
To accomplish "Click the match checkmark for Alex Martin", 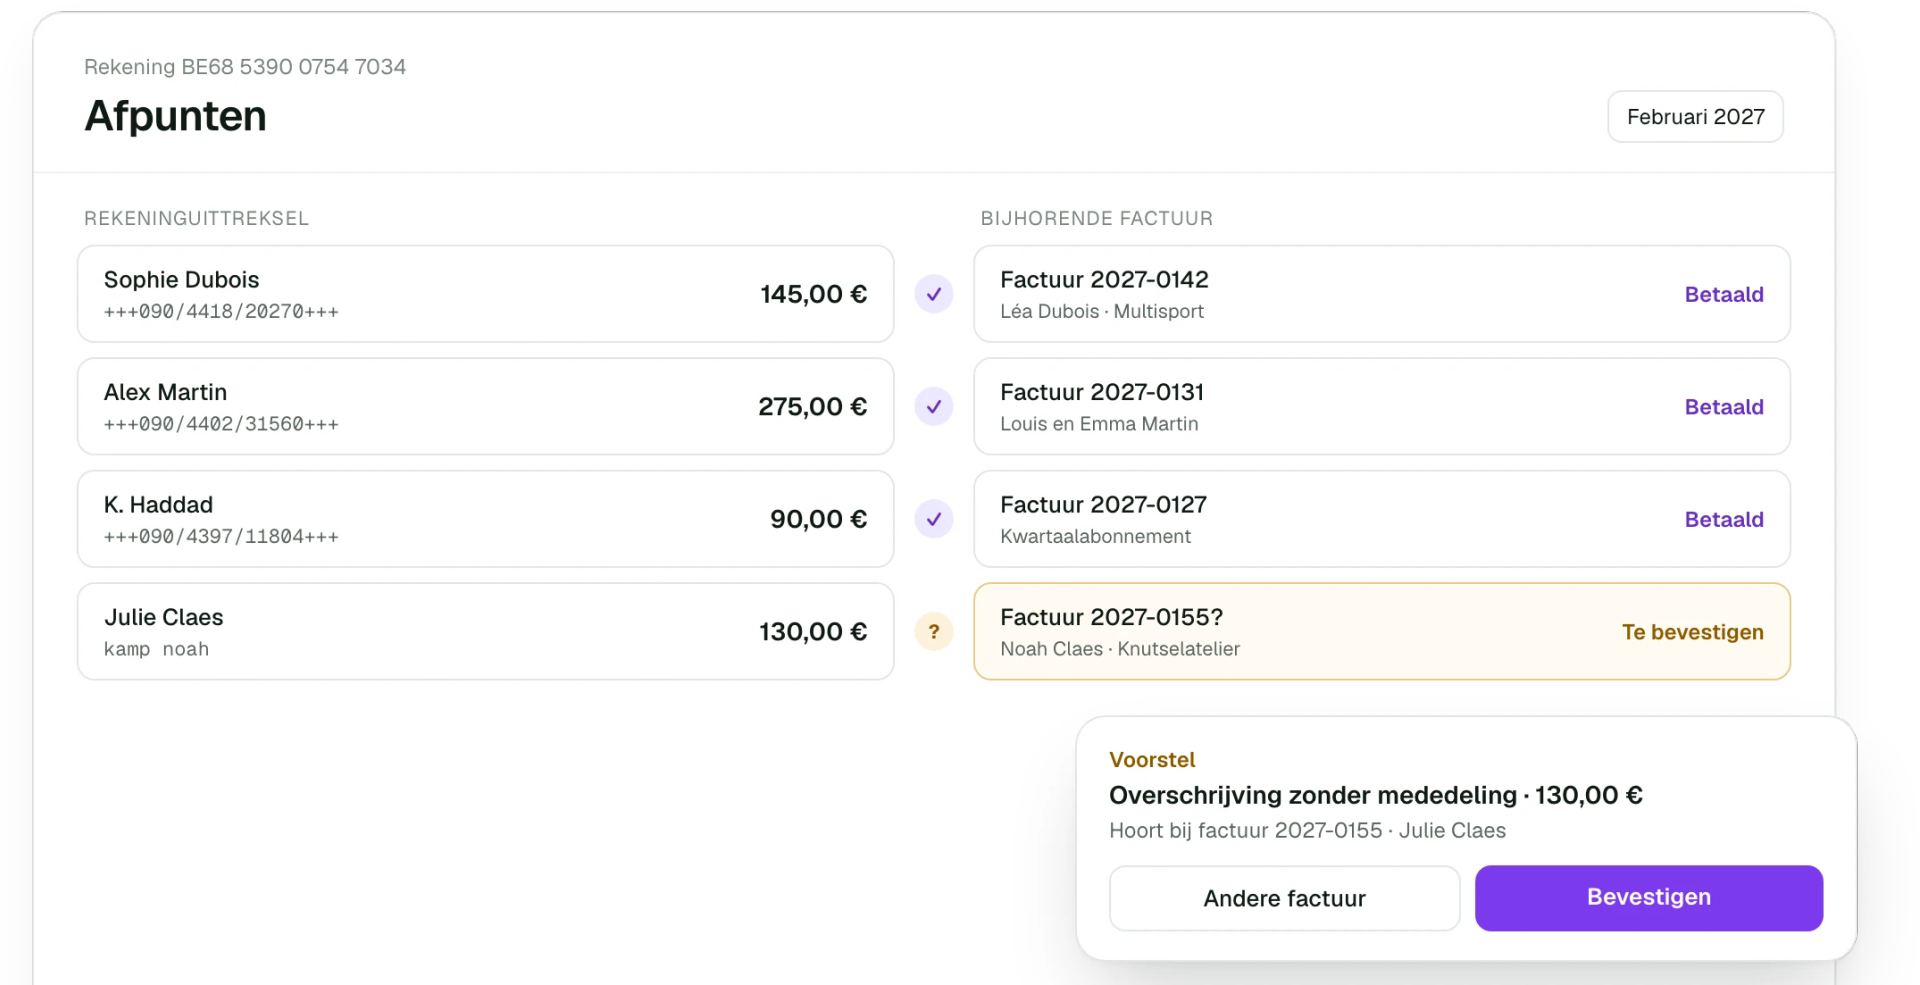I will coord(933,407).
